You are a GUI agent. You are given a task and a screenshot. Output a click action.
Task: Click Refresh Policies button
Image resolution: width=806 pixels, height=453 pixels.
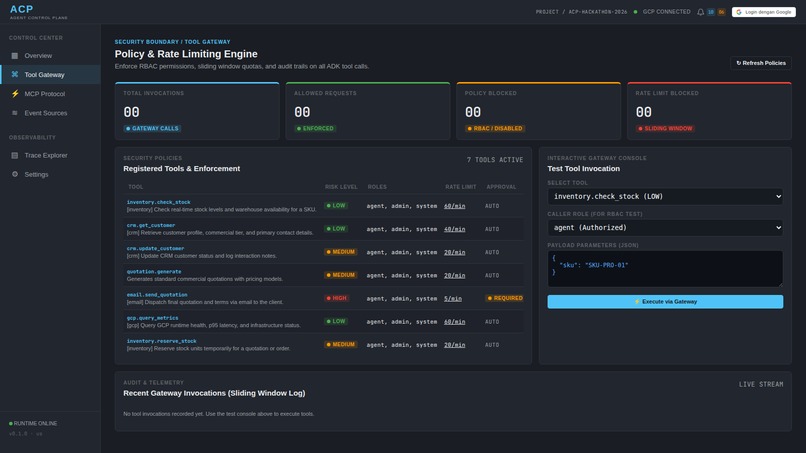coord(761,63)
